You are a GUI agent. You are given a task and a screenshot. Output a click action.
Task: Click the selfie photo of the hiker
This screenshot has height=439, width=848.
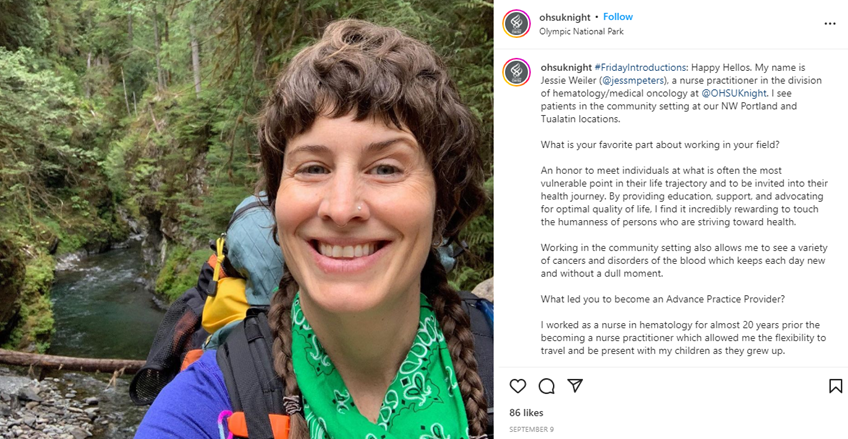point(247,220)
